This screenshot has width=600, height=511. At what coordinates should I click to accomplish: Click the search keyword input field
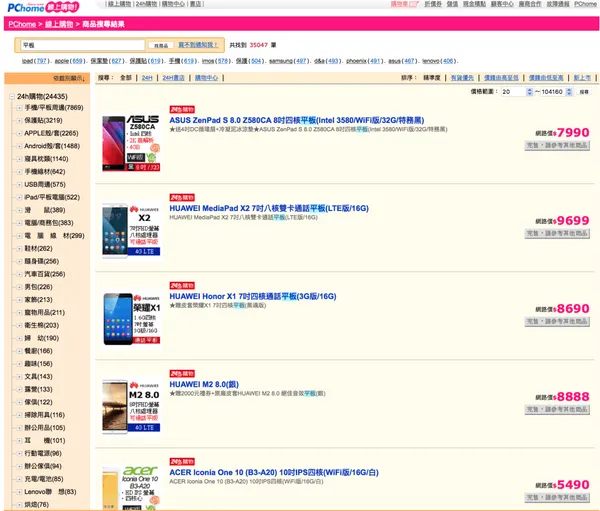click(82, 46)
